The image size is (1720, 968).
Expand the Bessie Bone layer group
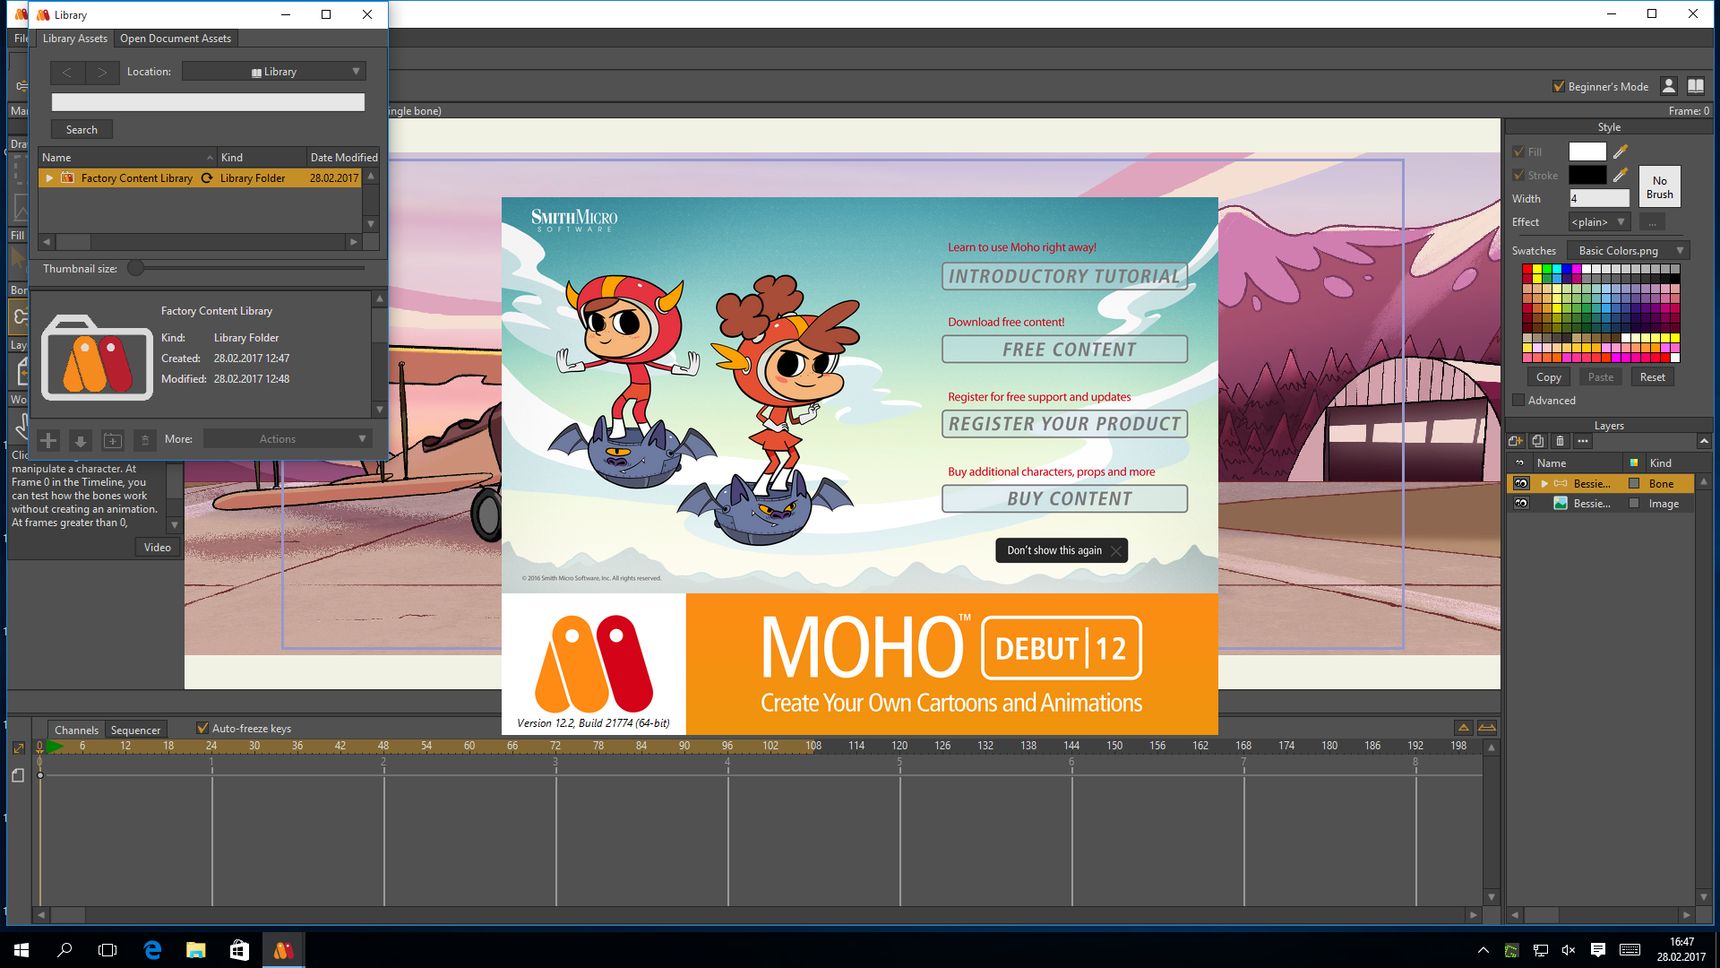point(1544,483)
